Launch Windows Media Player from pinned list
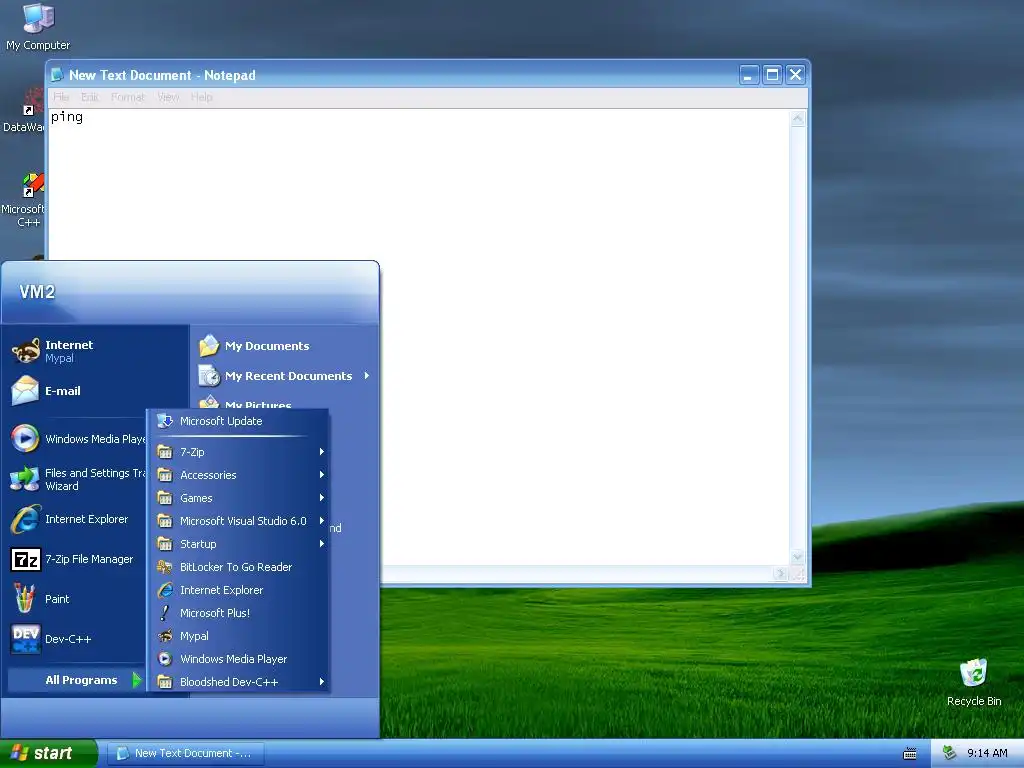Image resolution: width=1024 pixels, height=768 pixels. [78, 439]
